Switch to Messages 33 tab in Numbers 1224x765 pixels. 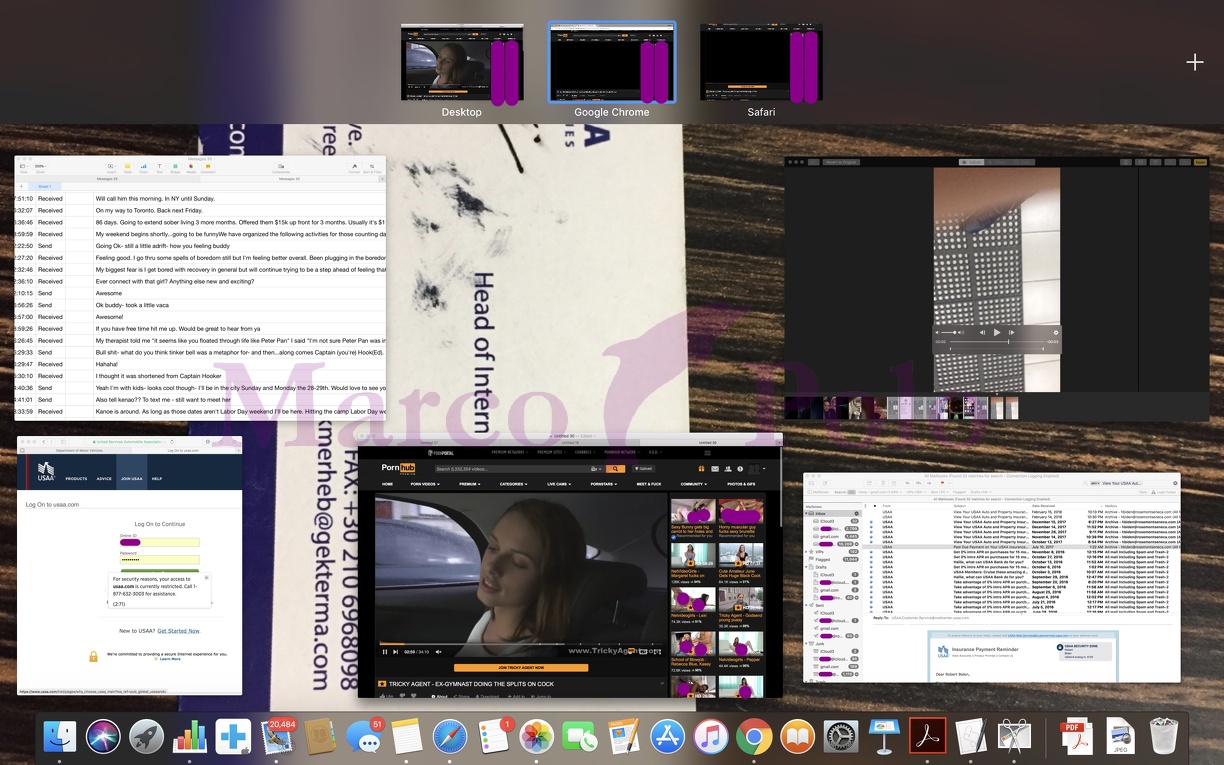pyautogui.click(x=289, y=179)
